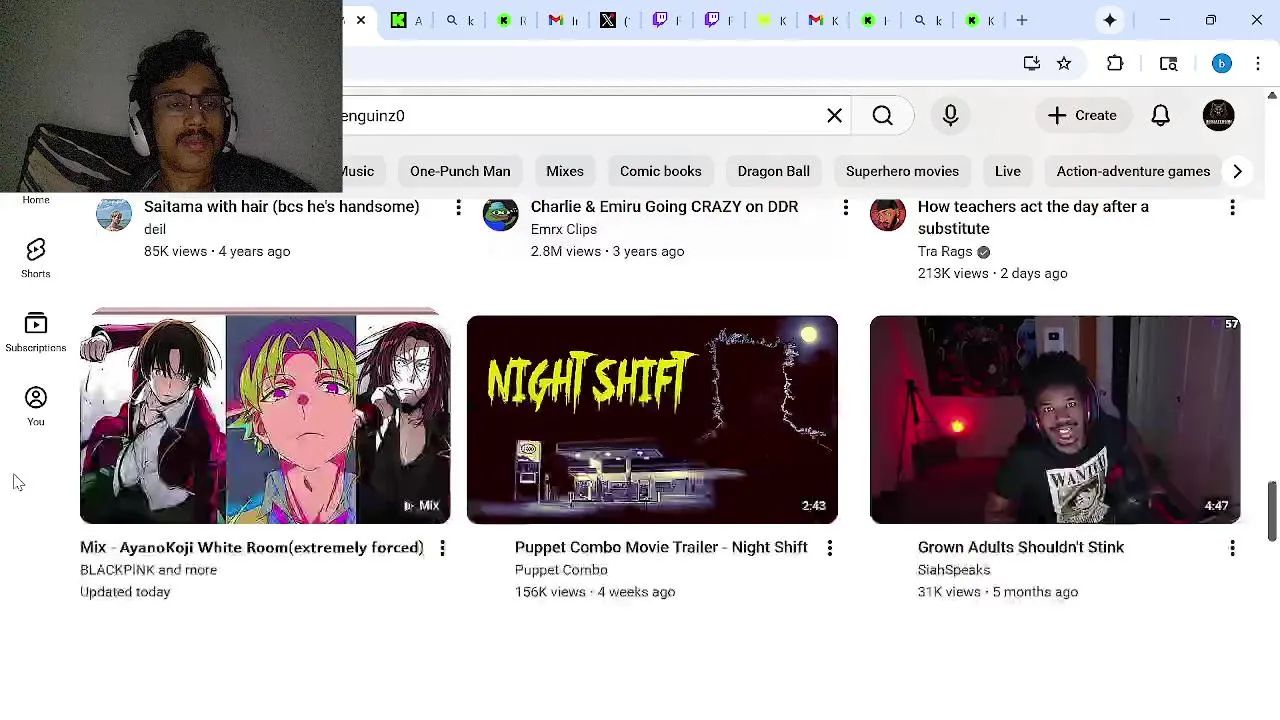Open options for Grown Adults Shouldn't Stink
This screenshot has width=1280, height=720.
coord(1232,548)
